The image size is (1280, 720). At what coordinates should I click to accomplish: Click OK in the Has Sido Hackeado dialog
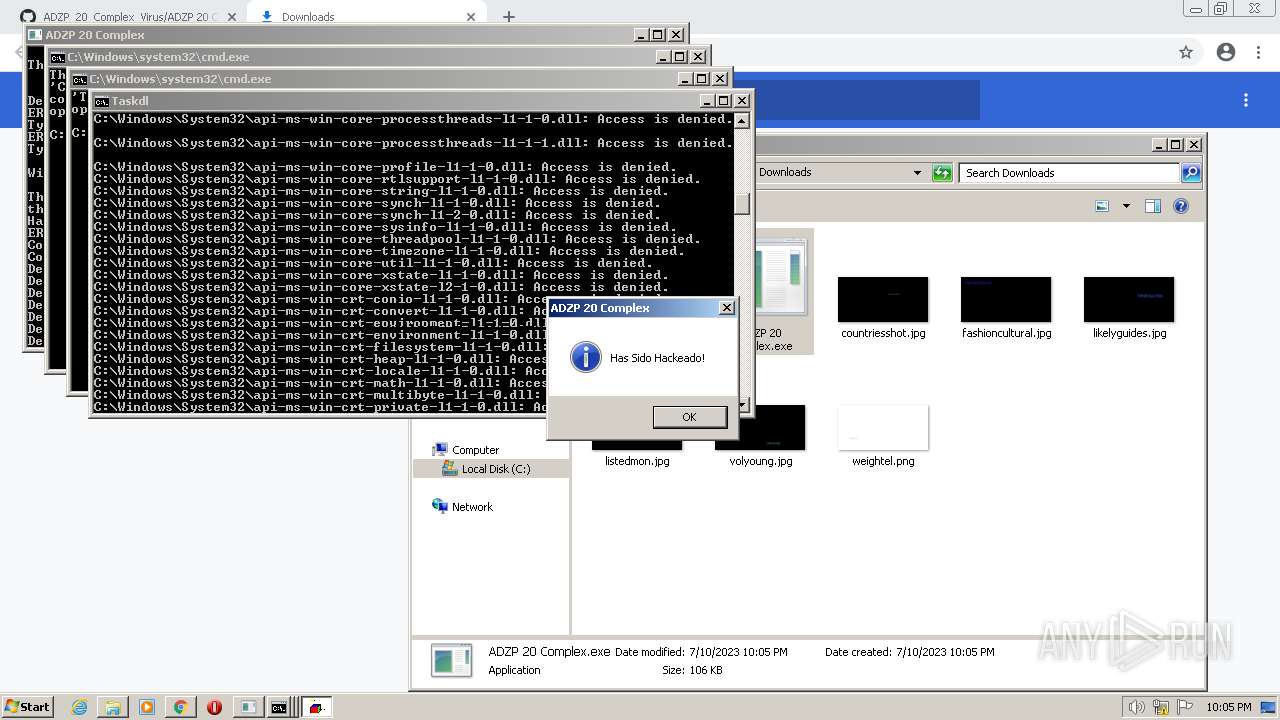pyautogui.click(x=689, y=417)
